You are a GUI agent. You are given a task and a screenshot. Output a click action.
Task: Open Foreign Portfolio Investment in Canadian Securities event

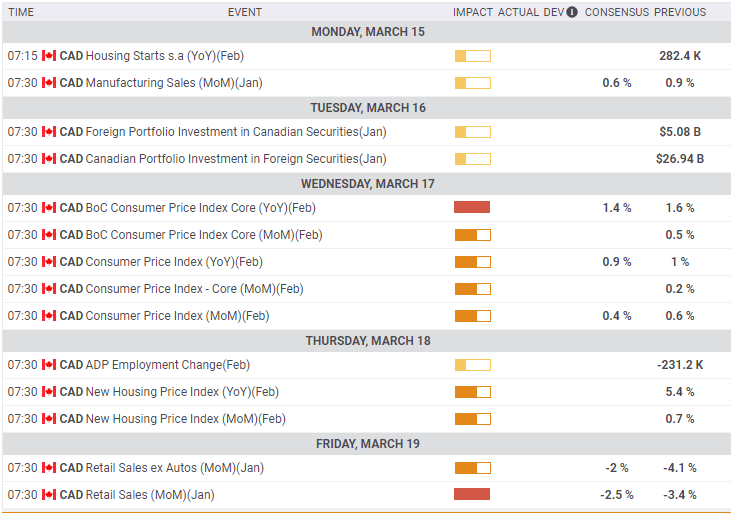point(236,132)
